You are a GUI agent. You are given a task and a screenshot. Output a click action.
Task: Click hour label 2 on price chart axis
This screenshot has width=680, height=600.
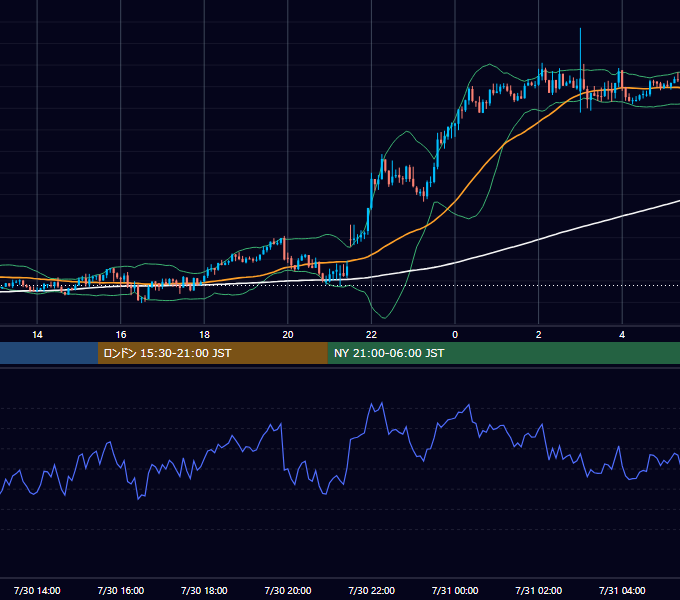coord(539,335)
